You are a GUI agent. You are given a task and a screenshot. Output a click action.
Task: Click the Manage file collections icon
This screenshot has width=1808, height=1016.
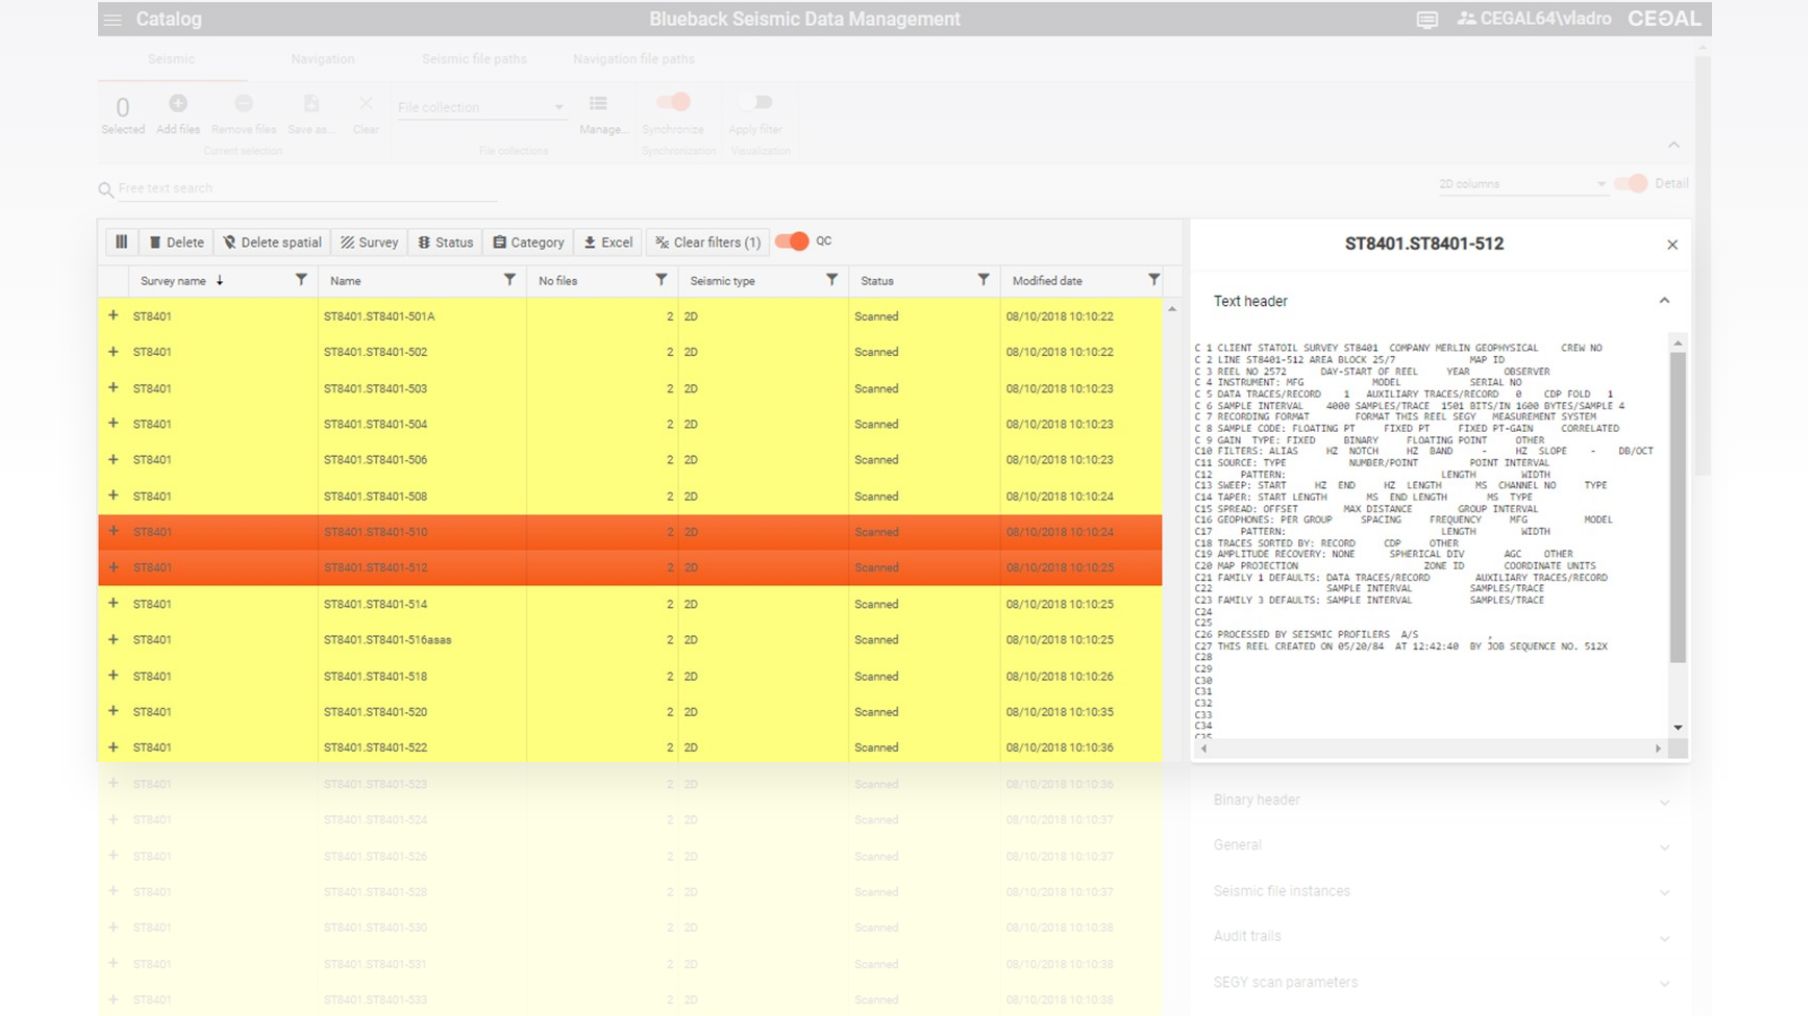pos(598,103)
